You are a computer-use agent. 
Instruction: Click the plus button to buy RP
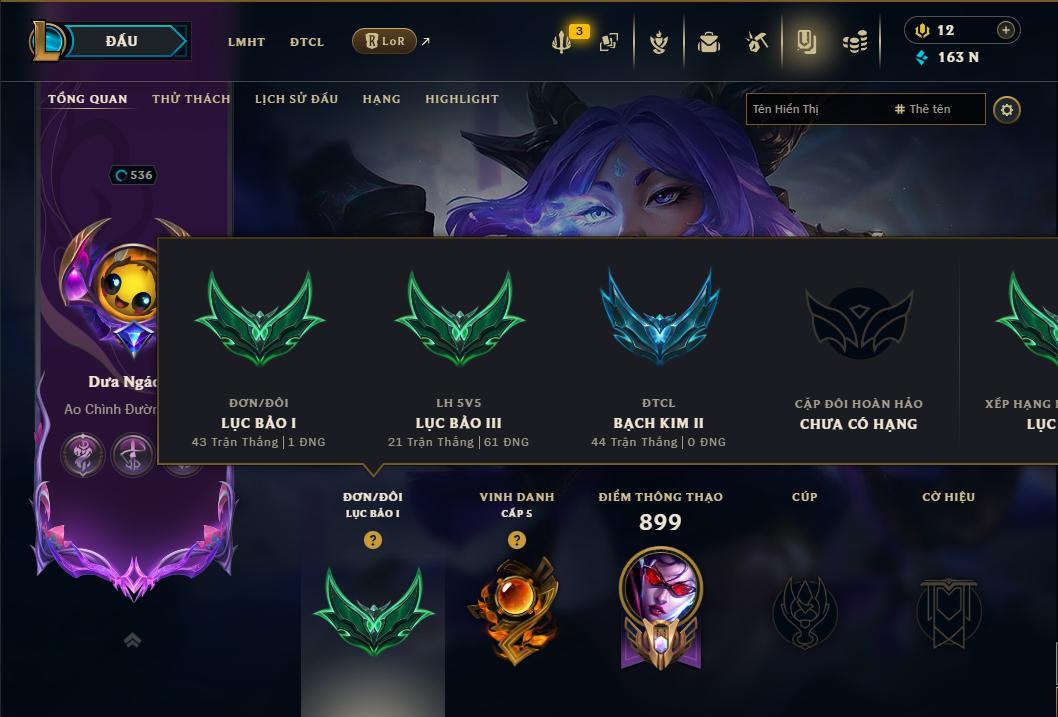click(x=1005, y=30)
